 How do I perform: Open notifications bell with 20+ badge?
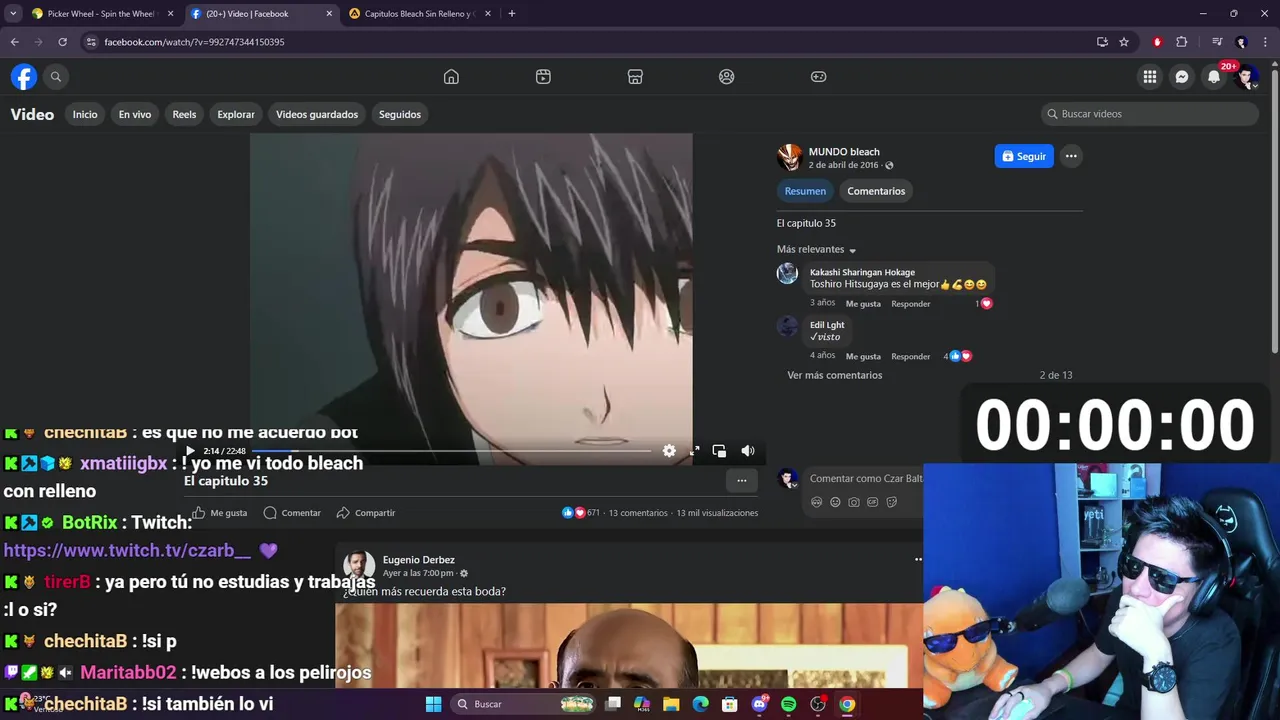point(1214,77)
